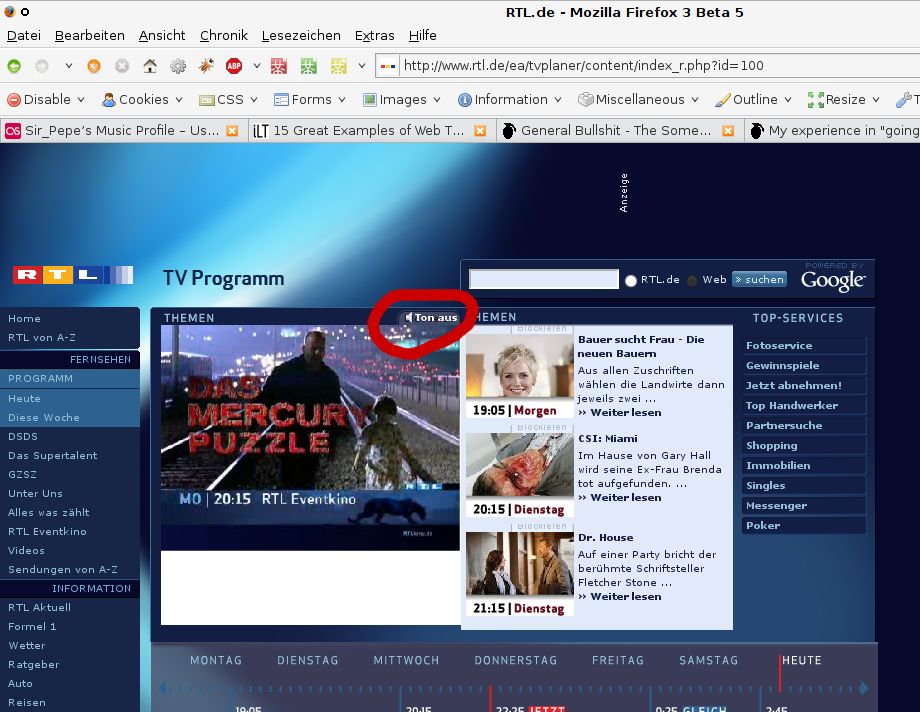Click the Google logo beside the search
This screenshot has height=712, width=920.
pyautogui.click(x=833, y=279)
